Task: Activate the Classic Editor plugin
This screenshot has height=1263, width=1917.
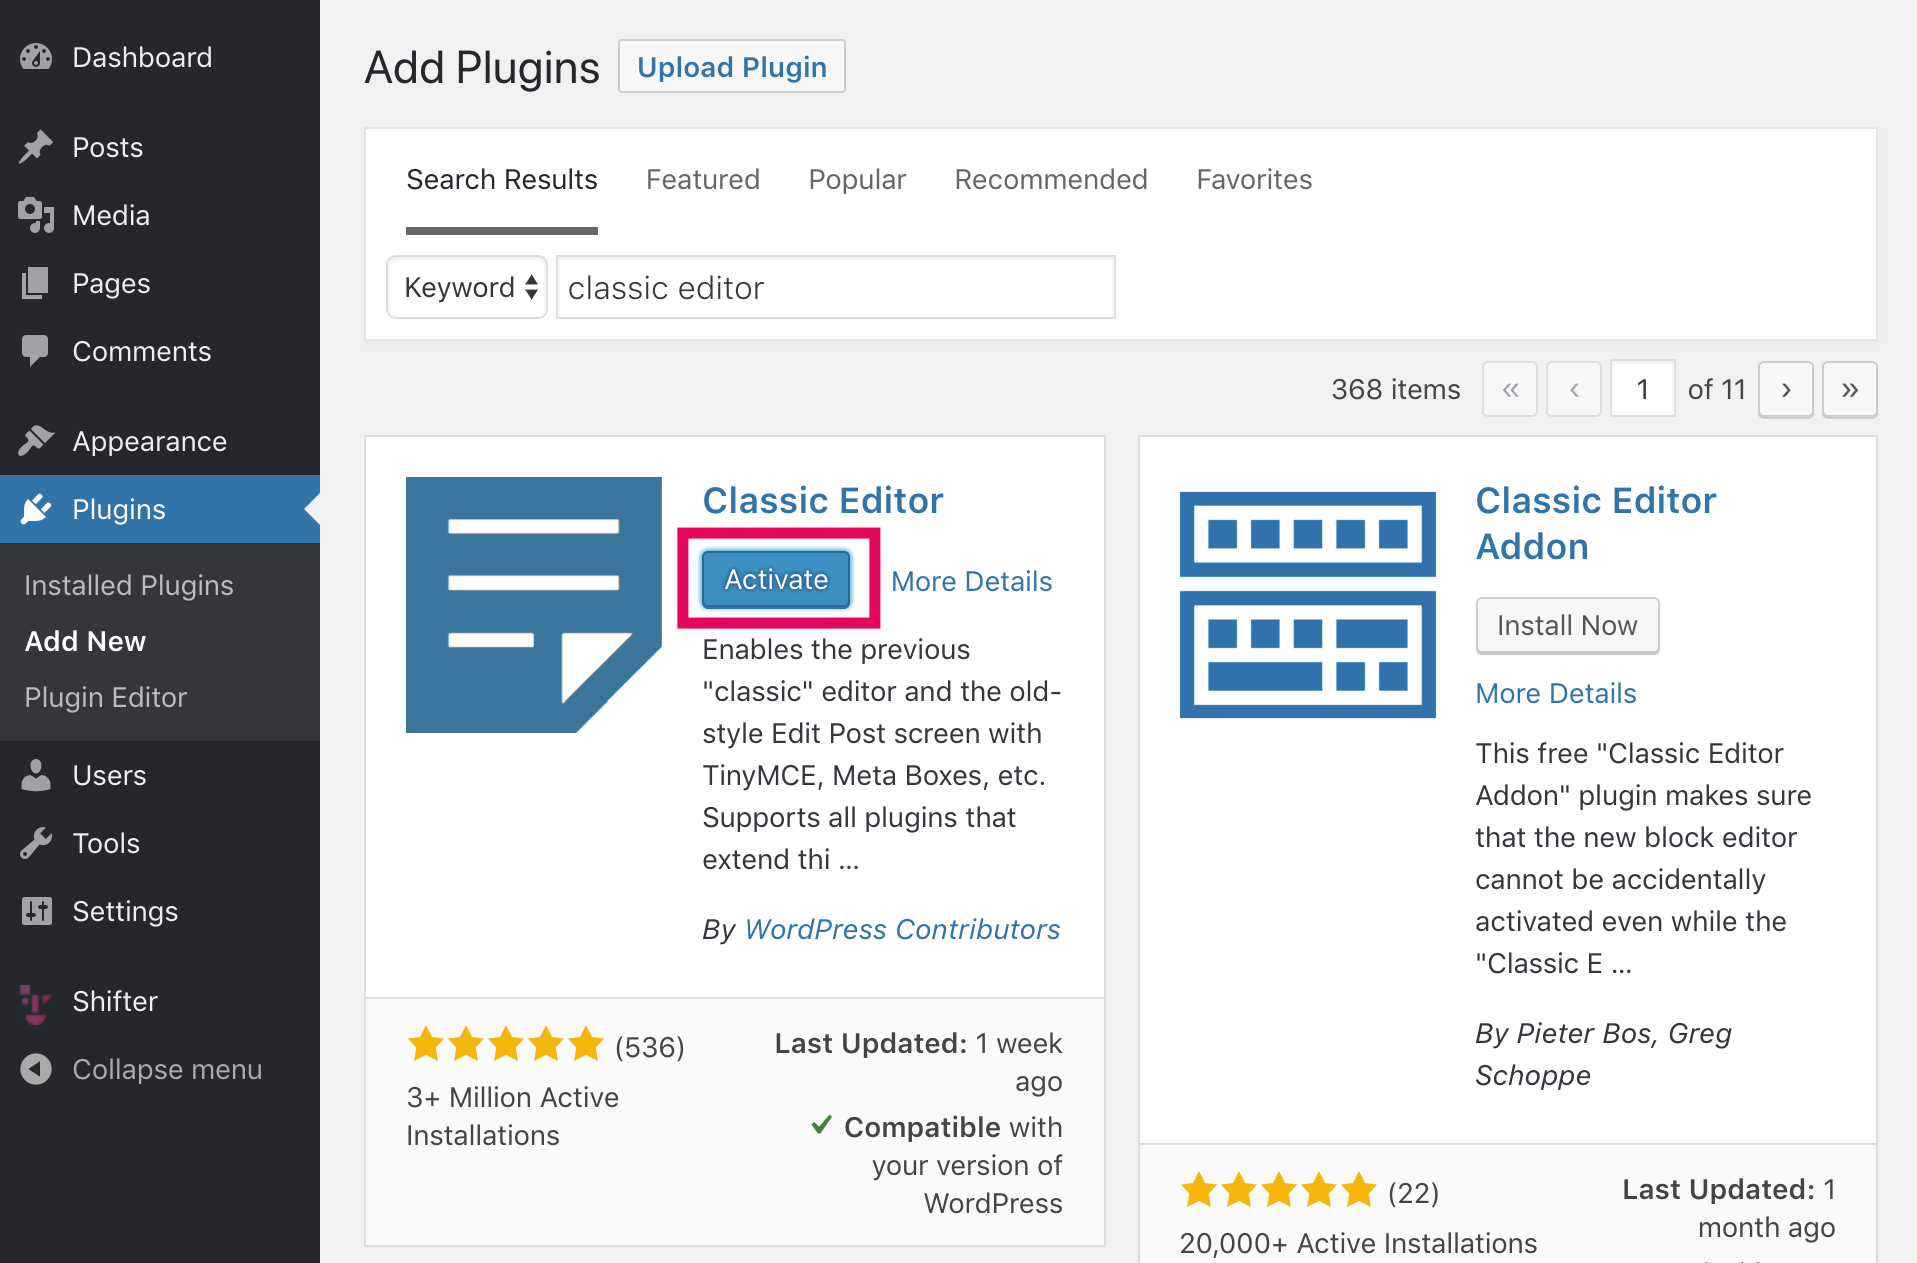Action: (x=776, y=579)
